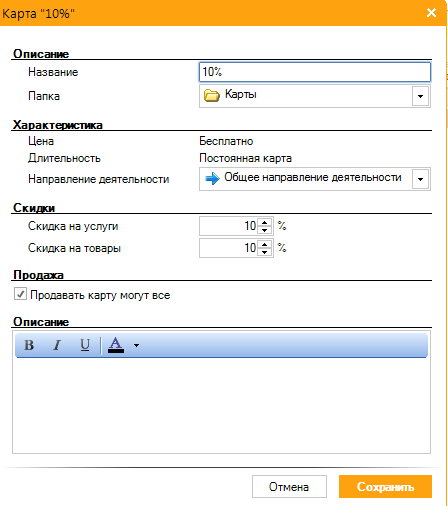448x506 pixels.
Task: Expand the Направление деятельности dropdown
Action: coord(420,179)
